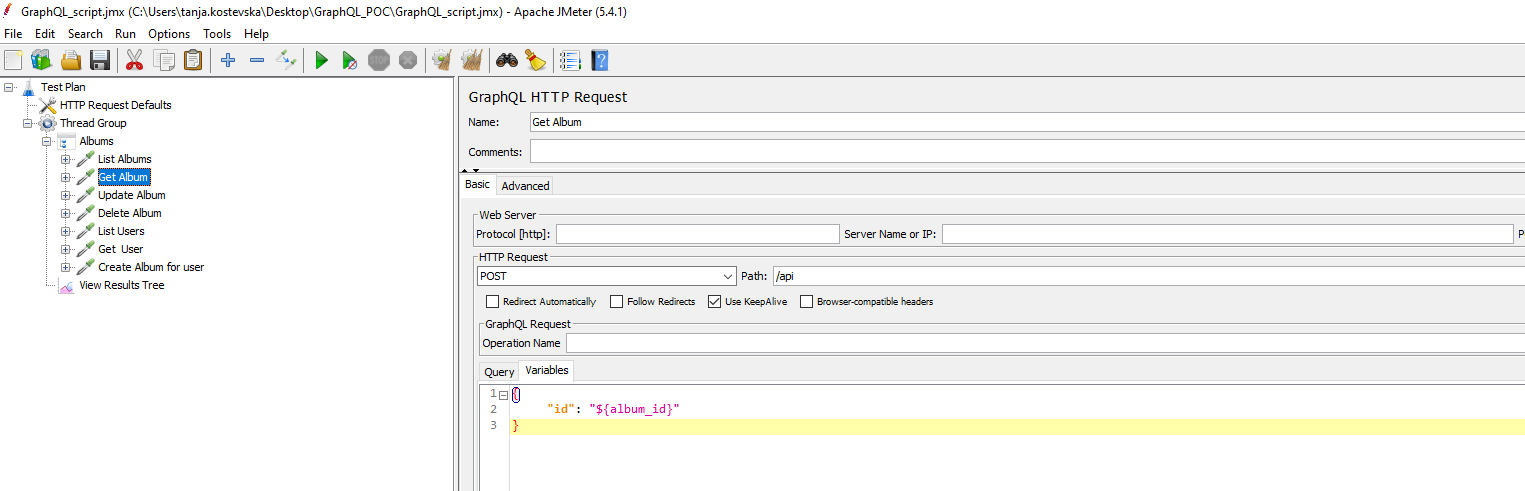Click the Comments input field
The height and width of the screenshot is (491, 1525).
[1027, 152]
